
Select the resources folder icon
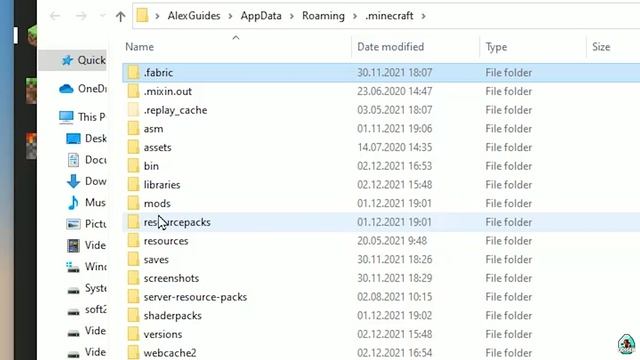(x=133, y=241)
